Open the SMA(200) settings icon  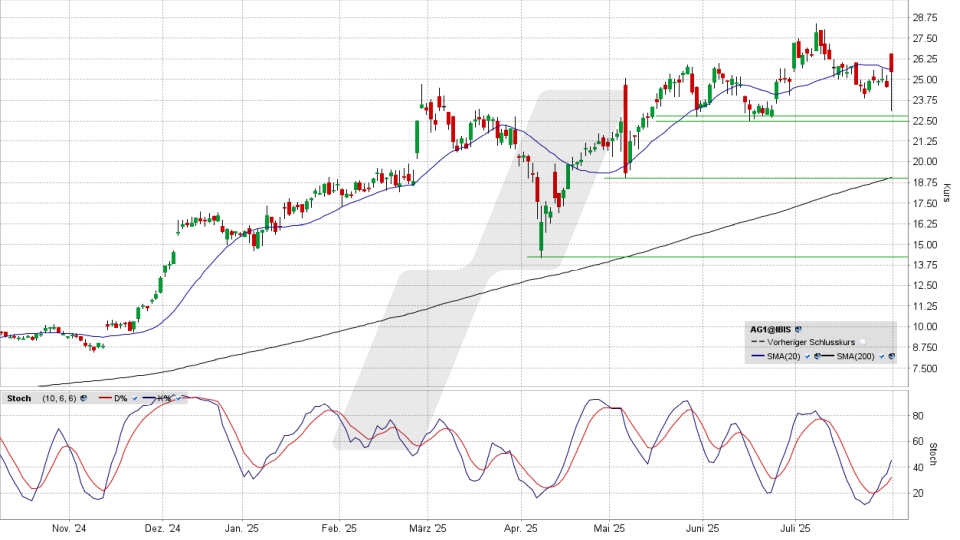891,356
